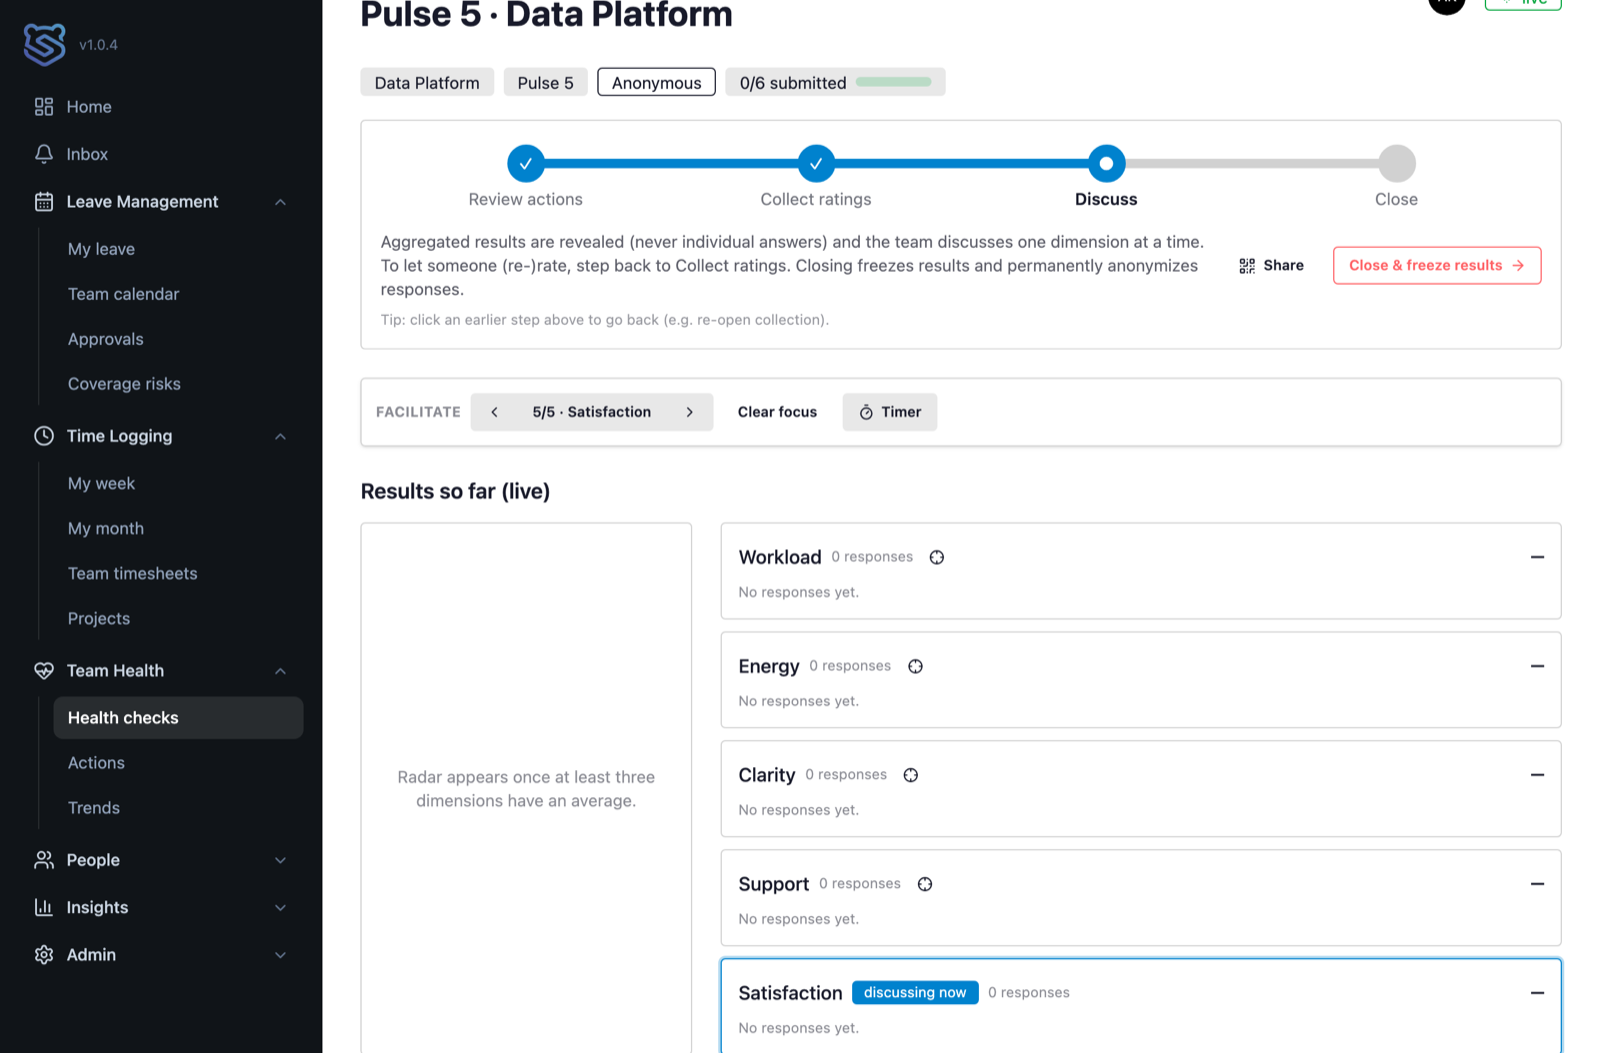Click the Team Health heart icon
The image size is (1600, 1053).
pos(44,671)
